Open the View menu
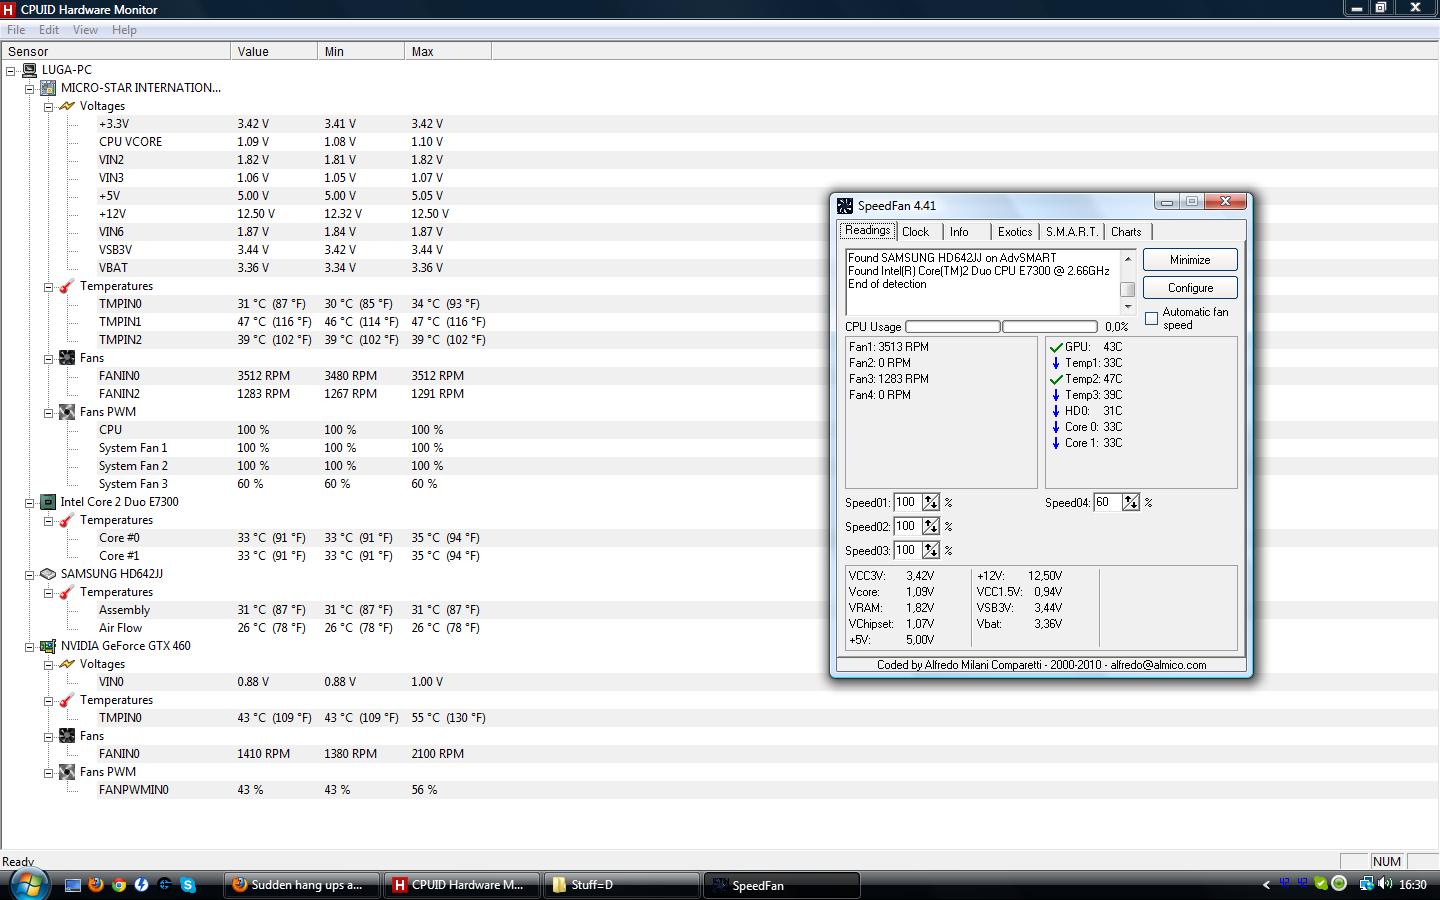This screenshot has width=1440, height=900. (85, 30)
